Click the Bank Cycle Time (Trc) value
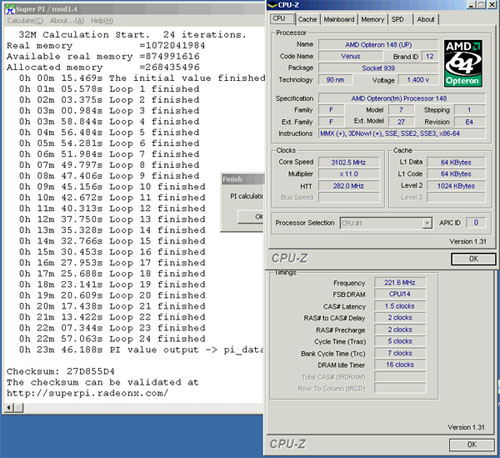This screenshot has height=458, width=500. pyautogui.click(x=400, y=353)
